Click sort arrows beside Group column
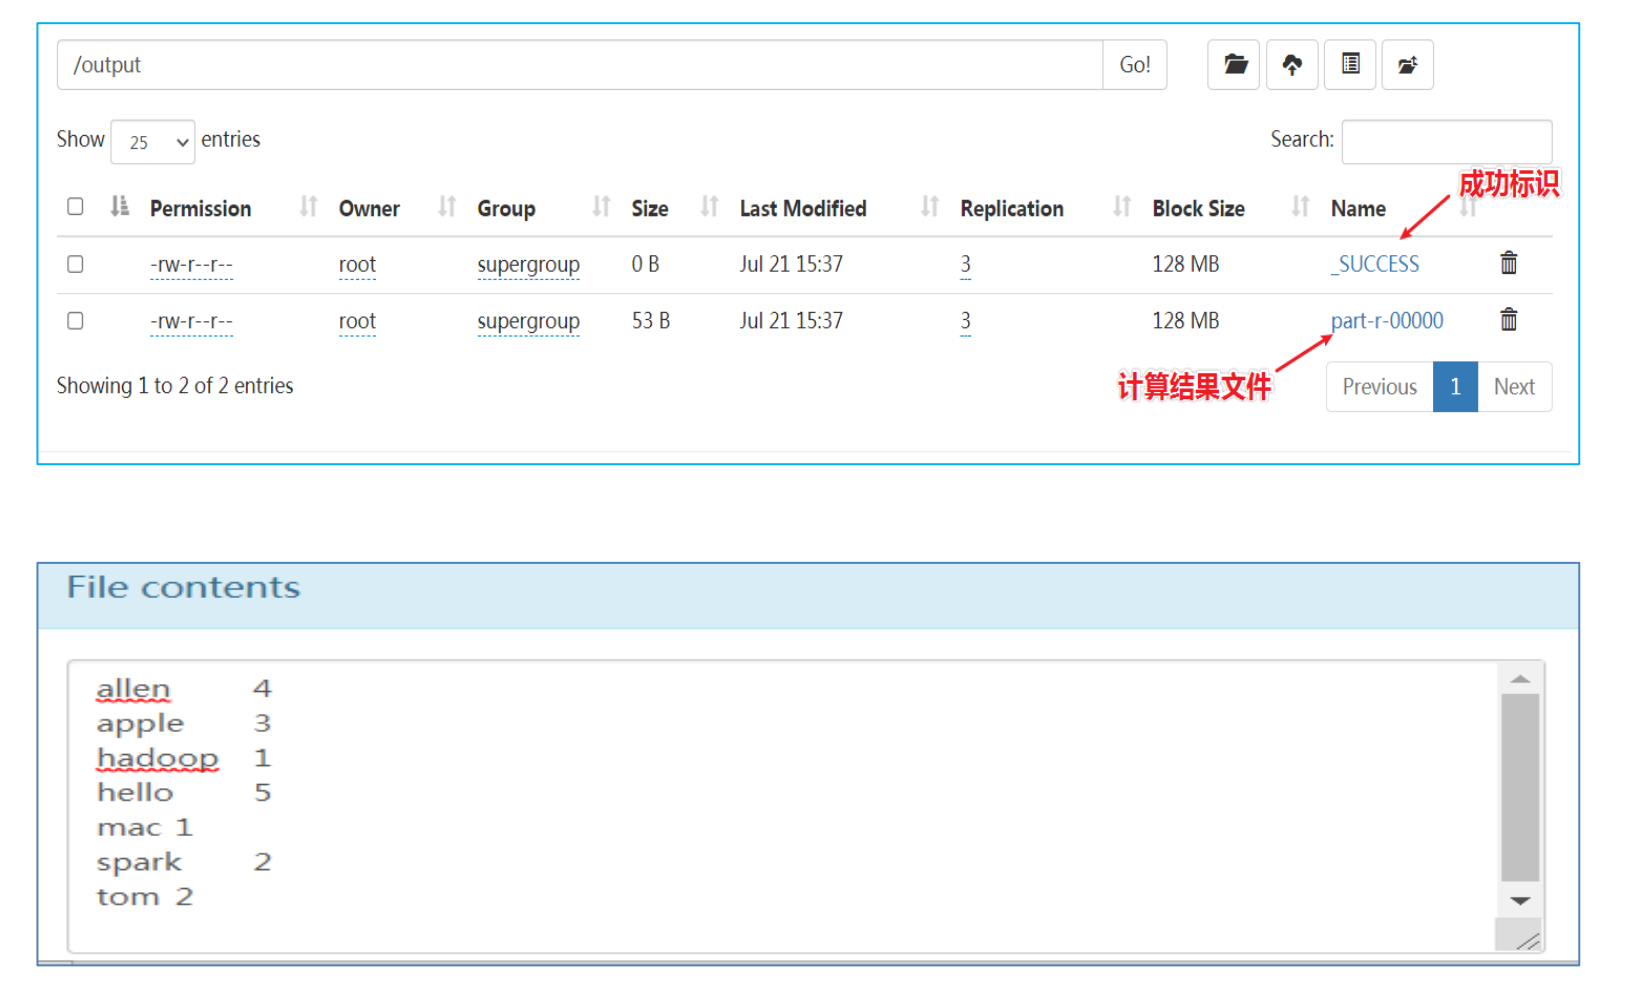1626x1000 pixels. coord(601,207)
